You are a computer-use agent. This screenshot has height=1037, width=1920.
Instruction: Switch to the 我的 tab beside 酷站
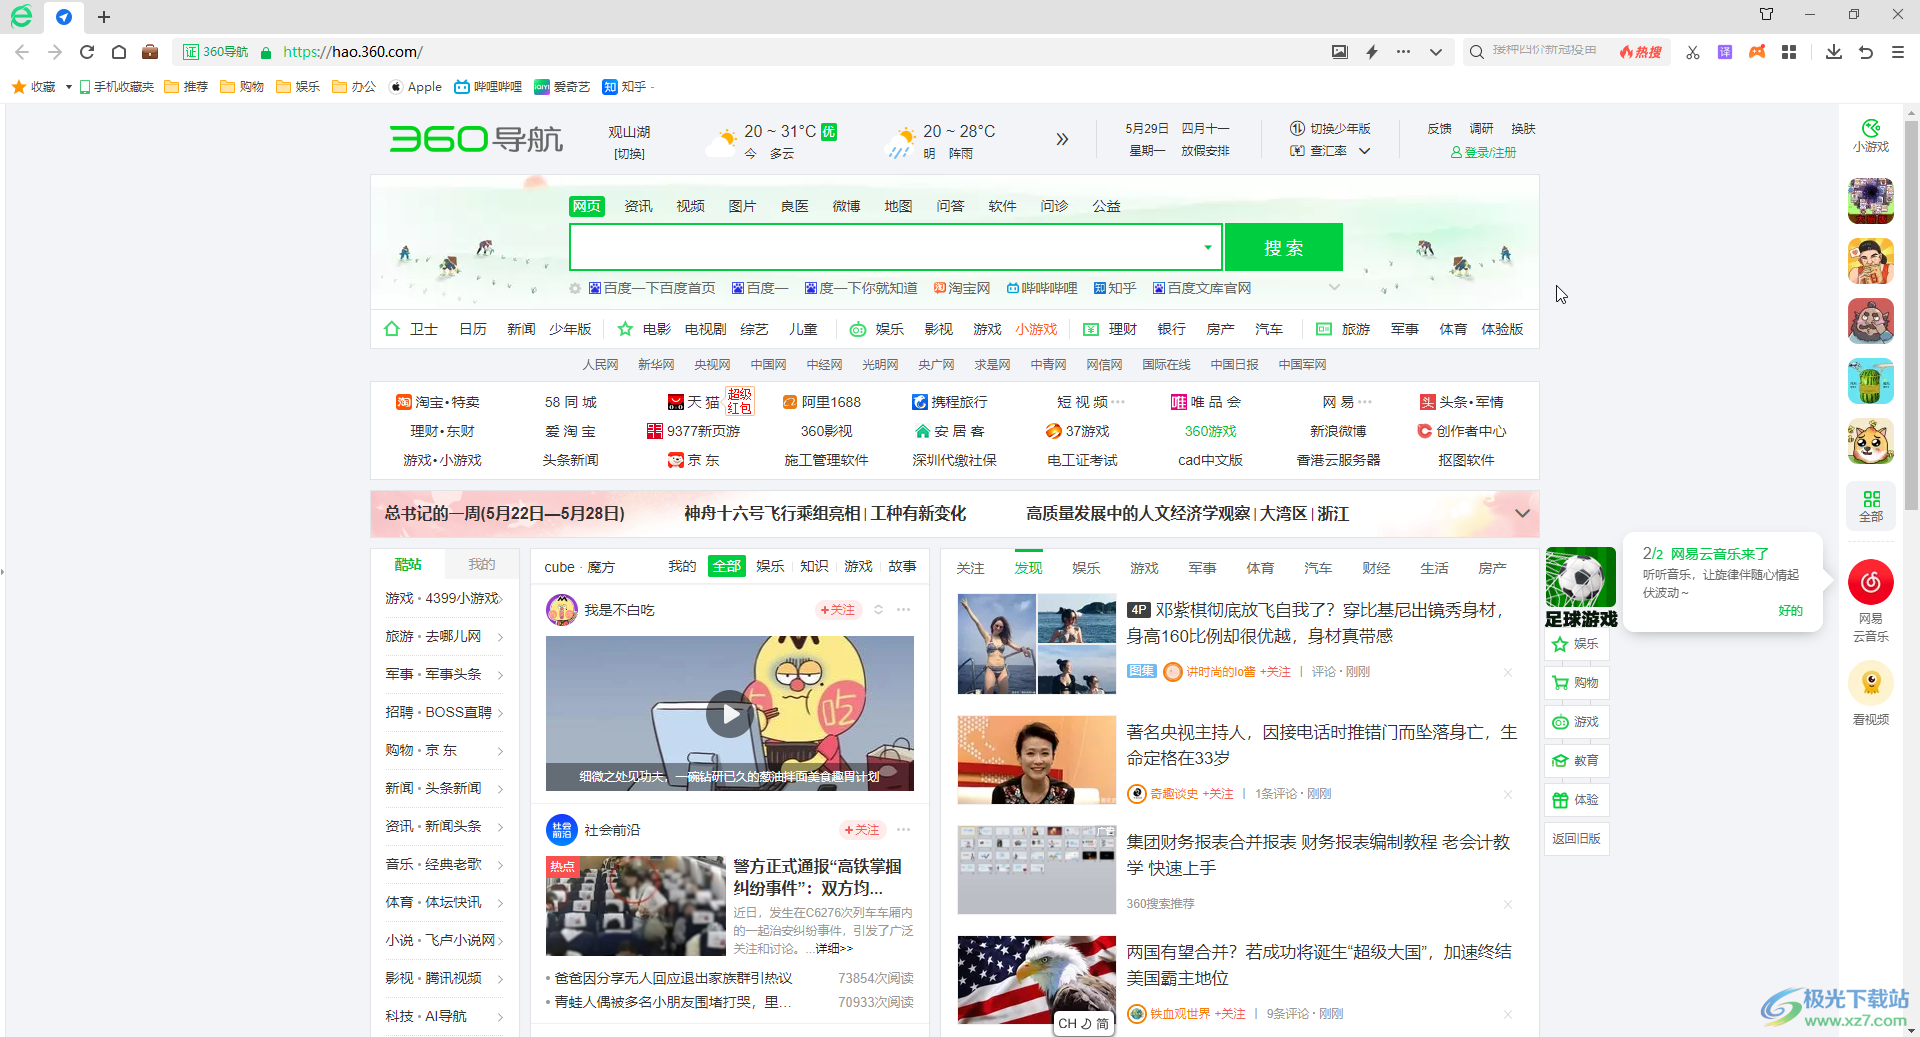pos(482,564)
